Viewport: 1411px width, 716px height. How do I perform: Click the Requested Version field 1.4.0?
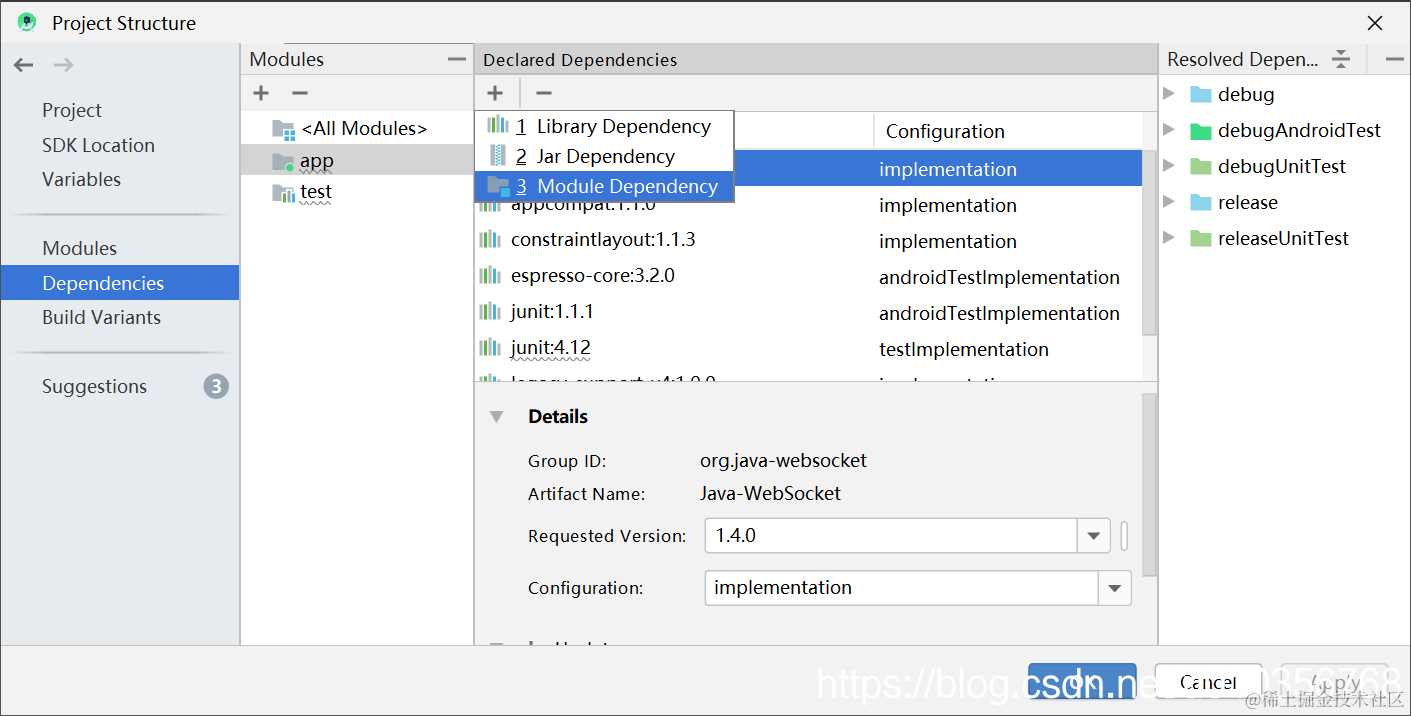coord(891,536)
